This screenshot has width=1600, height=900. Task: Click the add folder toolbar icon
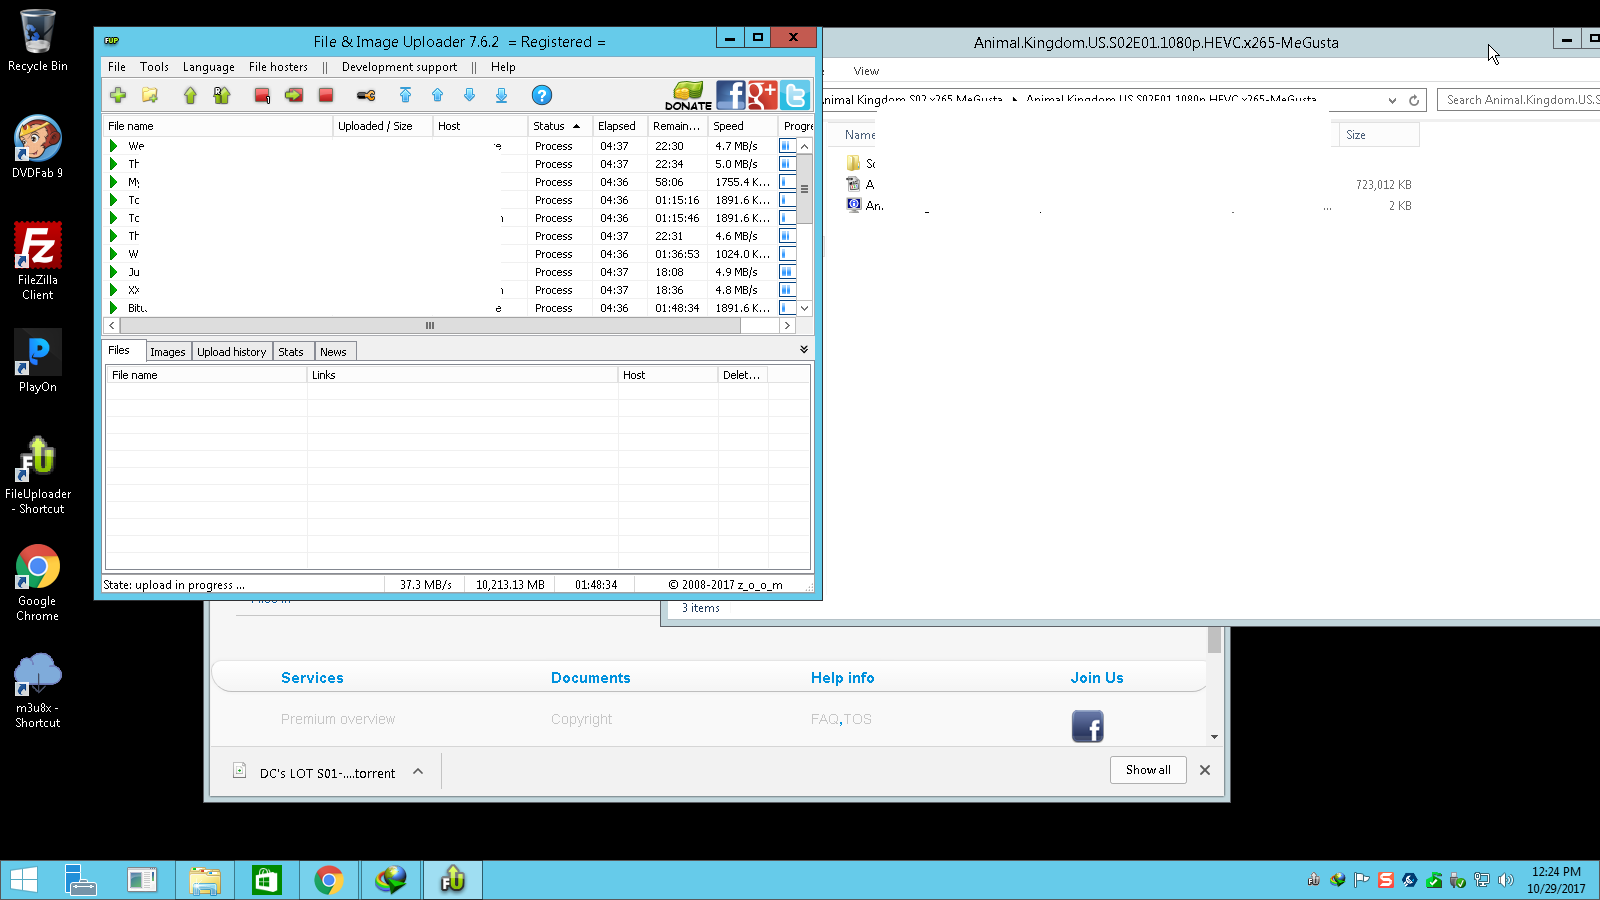tap(150, 95)
